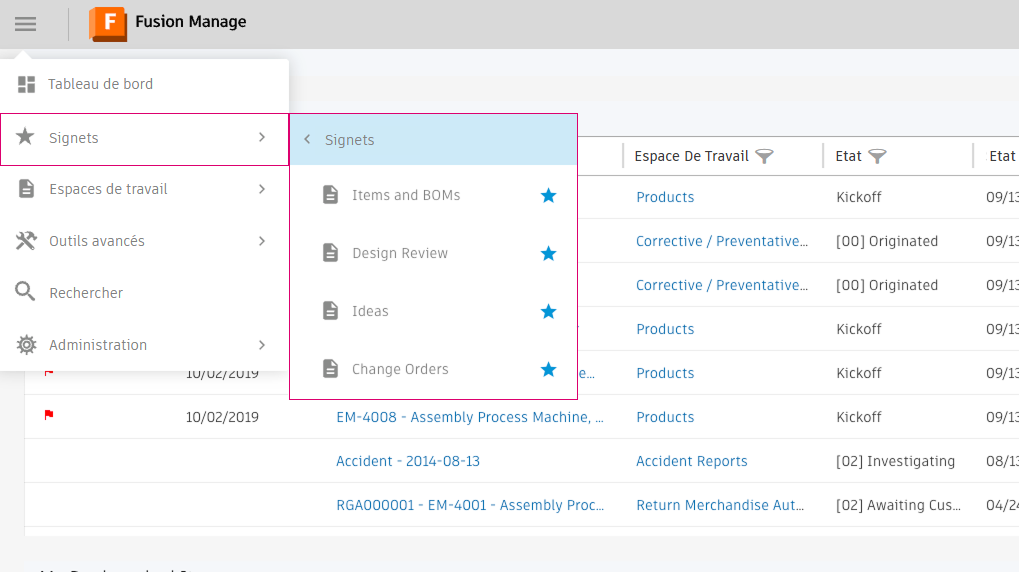Open the Change Orders bookmark
The image size is (1019, 572).
(x=400, y=370)
